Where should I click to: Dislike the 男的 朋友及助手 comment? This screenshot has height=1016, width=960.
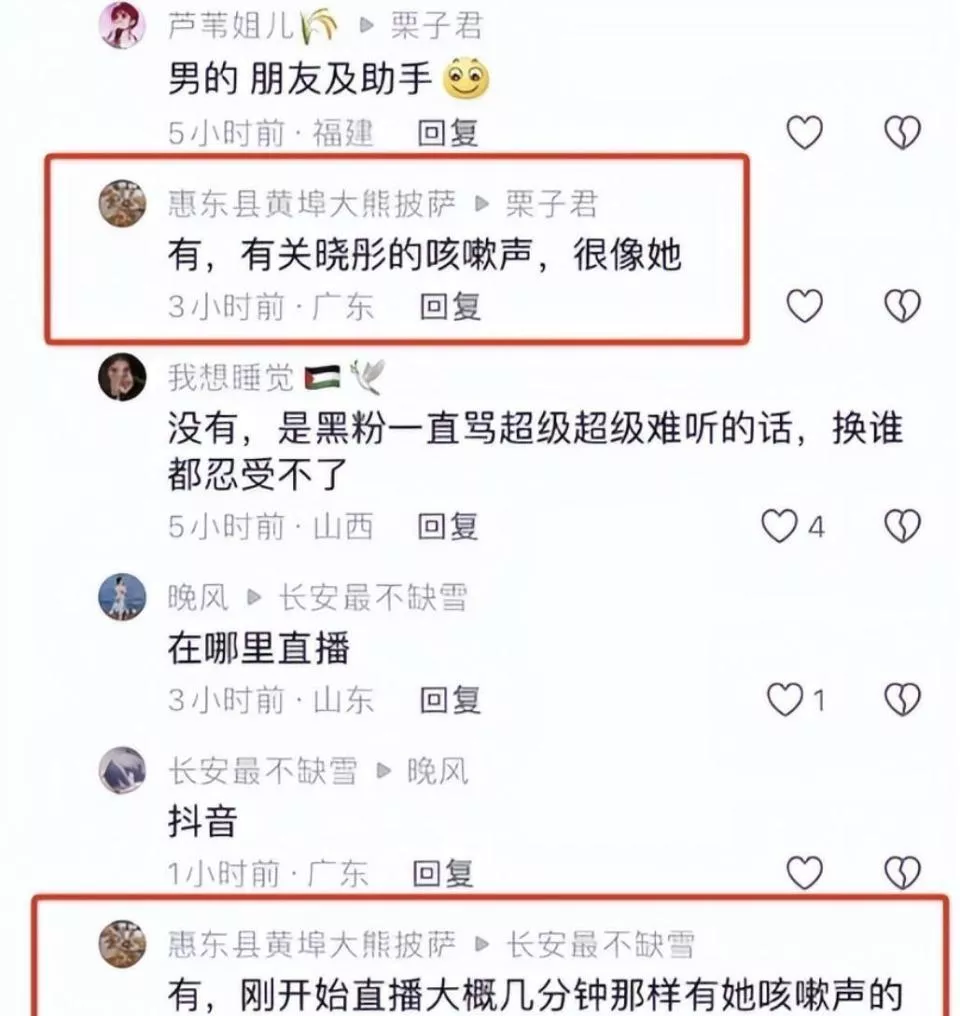pos(902,132)
